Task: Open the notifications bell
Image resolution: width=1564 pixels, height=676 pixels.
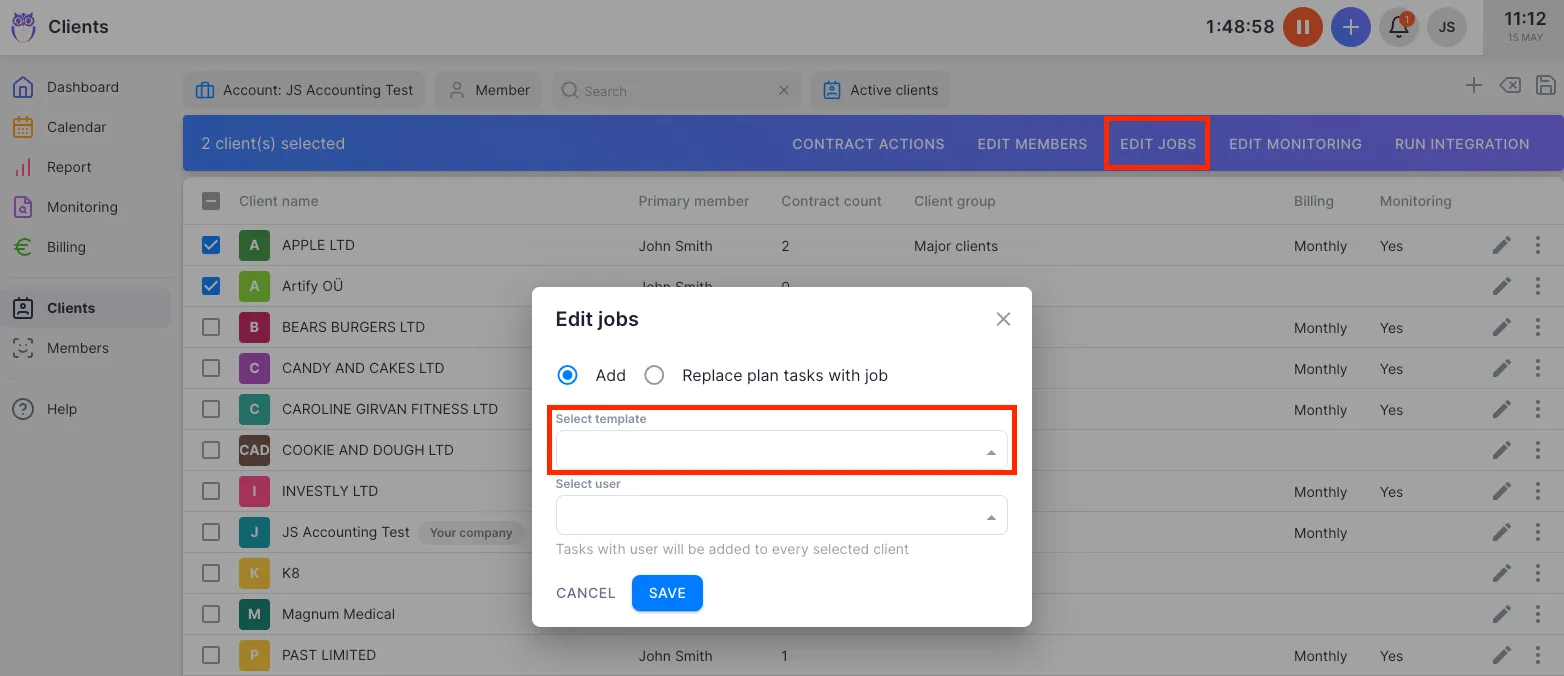Action: pyautogui.click(x=1399, y=27)
